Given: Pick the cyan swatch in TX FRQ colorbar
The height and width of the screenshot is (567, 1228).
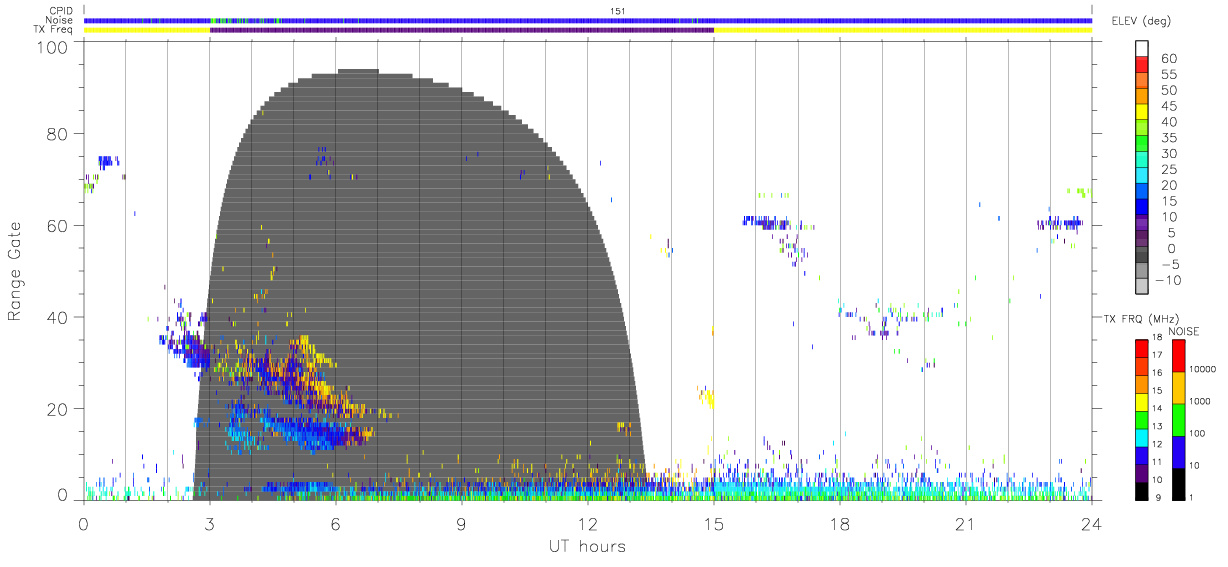Looking at the screenshot, I should (1142, 436).
